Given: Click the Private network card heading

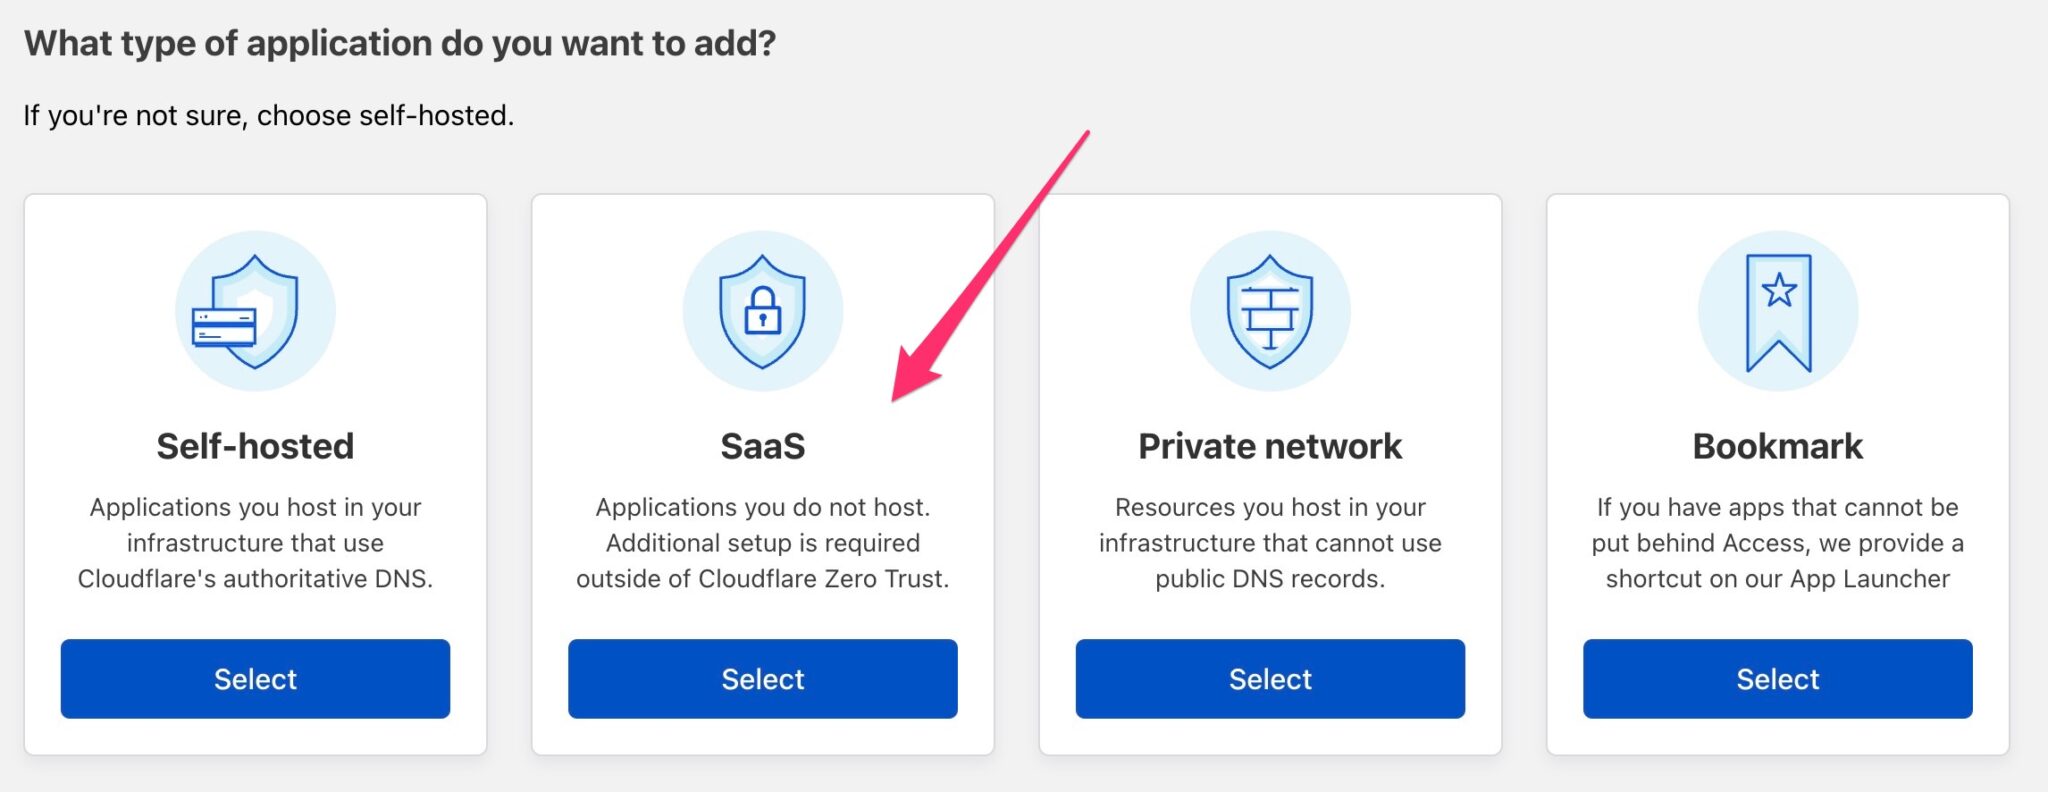Looking at the screenshot, I should click(1270, 446).
